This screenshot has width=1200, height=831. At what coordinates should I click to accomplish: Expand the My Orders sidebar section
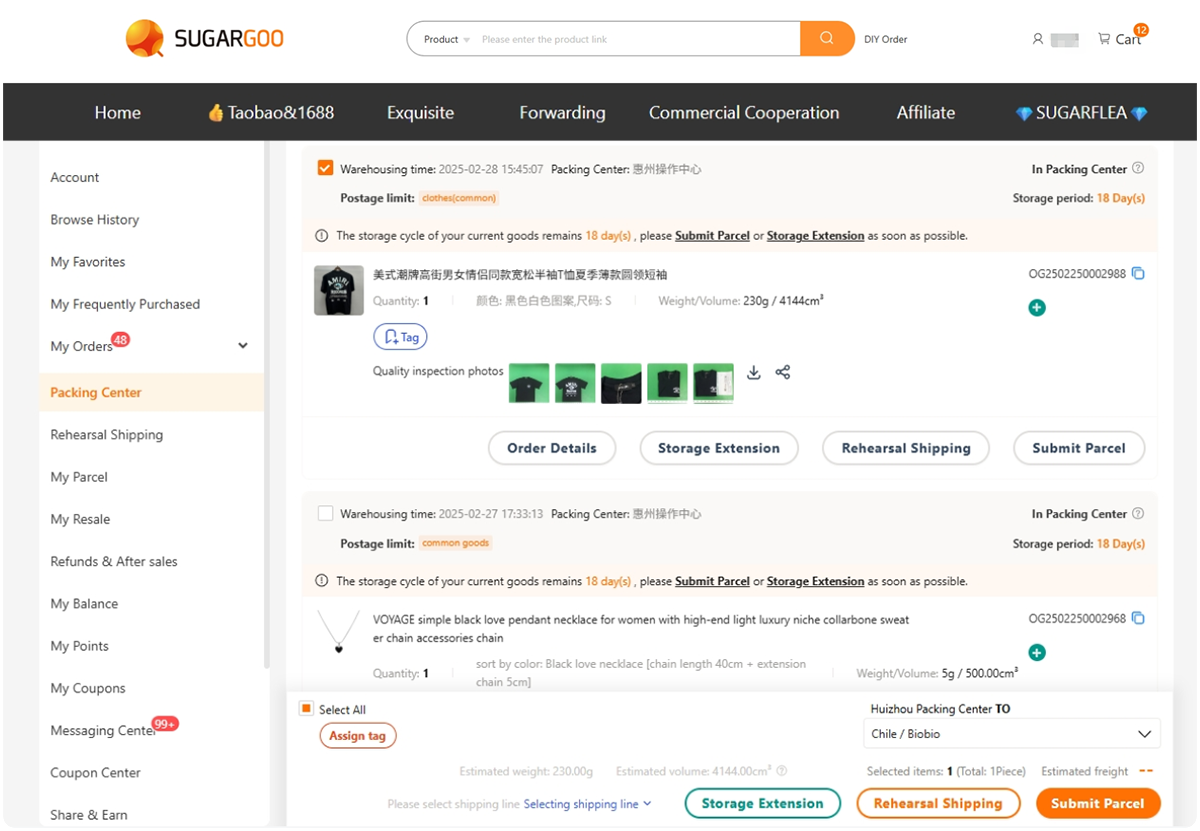pyautogui.click(x=242, y=346)
